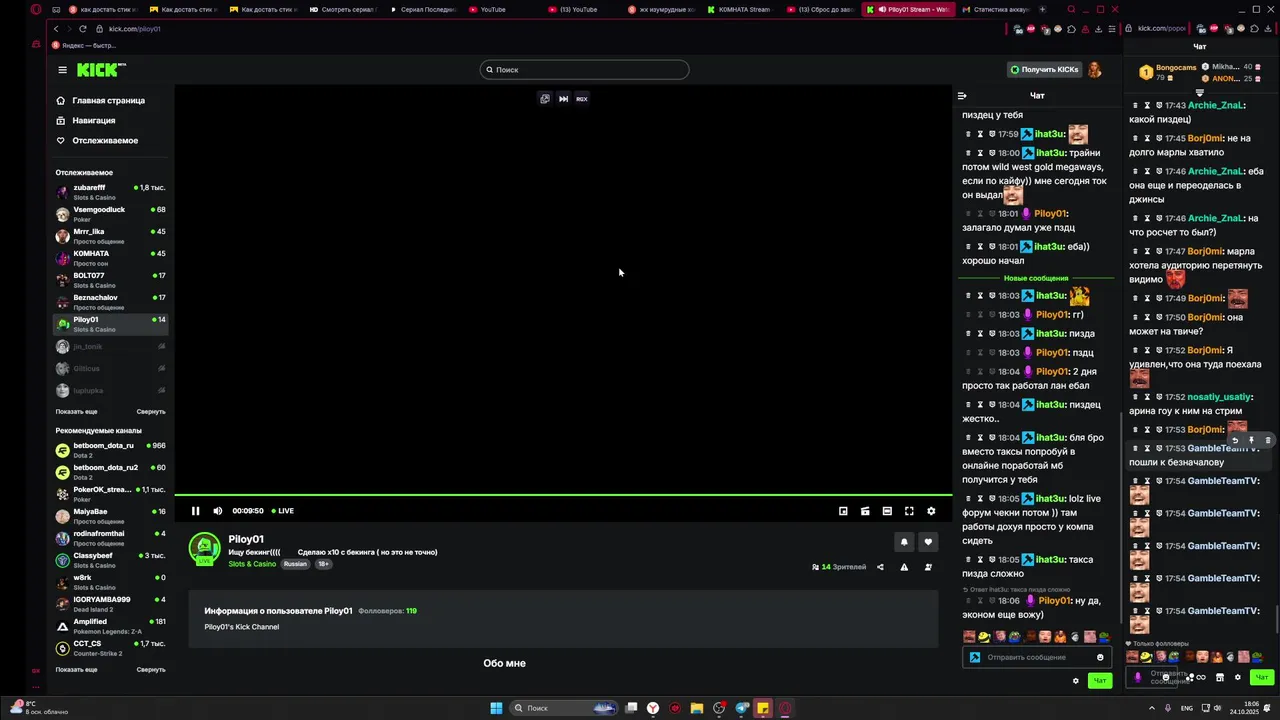Reload the current page
Image resolution: width=1280 pixels, height=720 pixels.
82,29
